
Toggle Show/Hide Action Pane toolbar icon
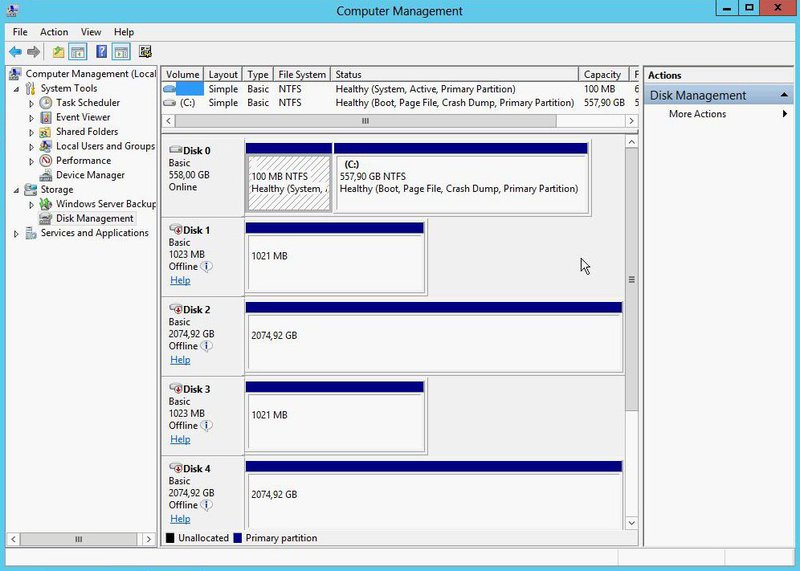[x=121, y=52]
